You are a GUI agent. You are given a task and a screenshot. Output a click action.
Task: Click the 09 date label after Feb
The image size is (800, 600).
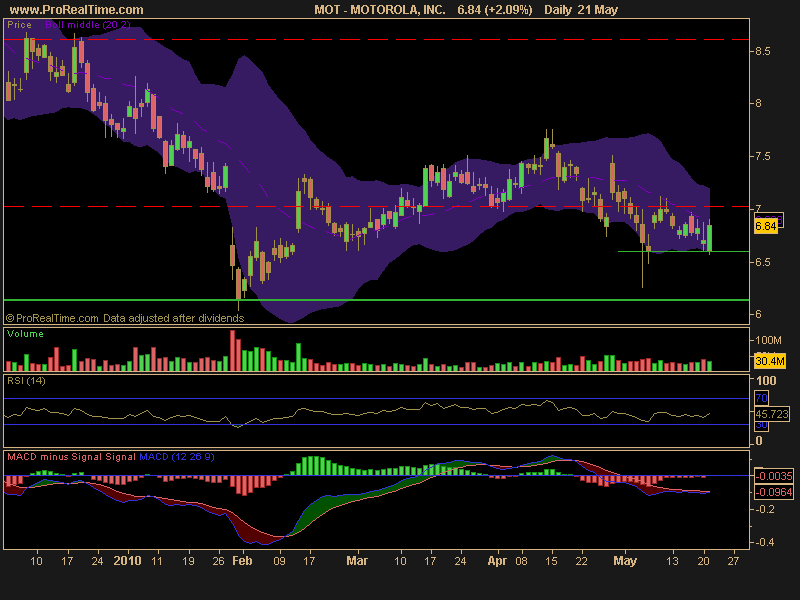tap(279, 561)
